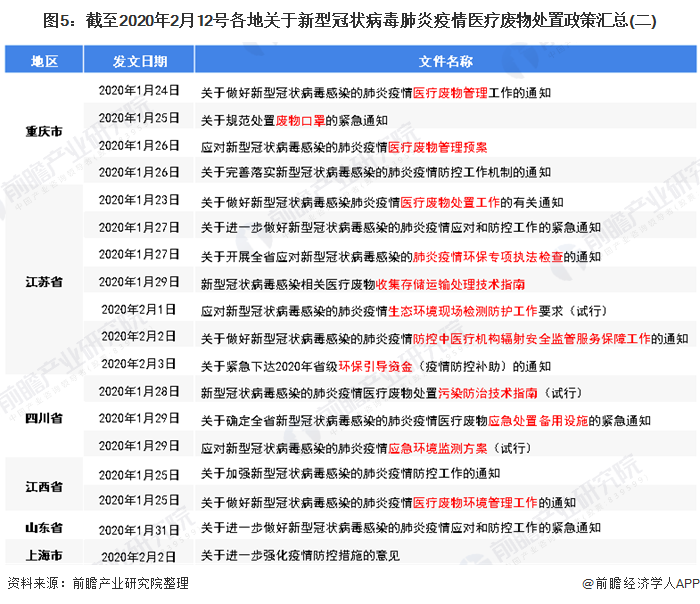This screenshot has width=700, height=604.
Task: Select the 上海市 region cell
Action: pos(44,554)
